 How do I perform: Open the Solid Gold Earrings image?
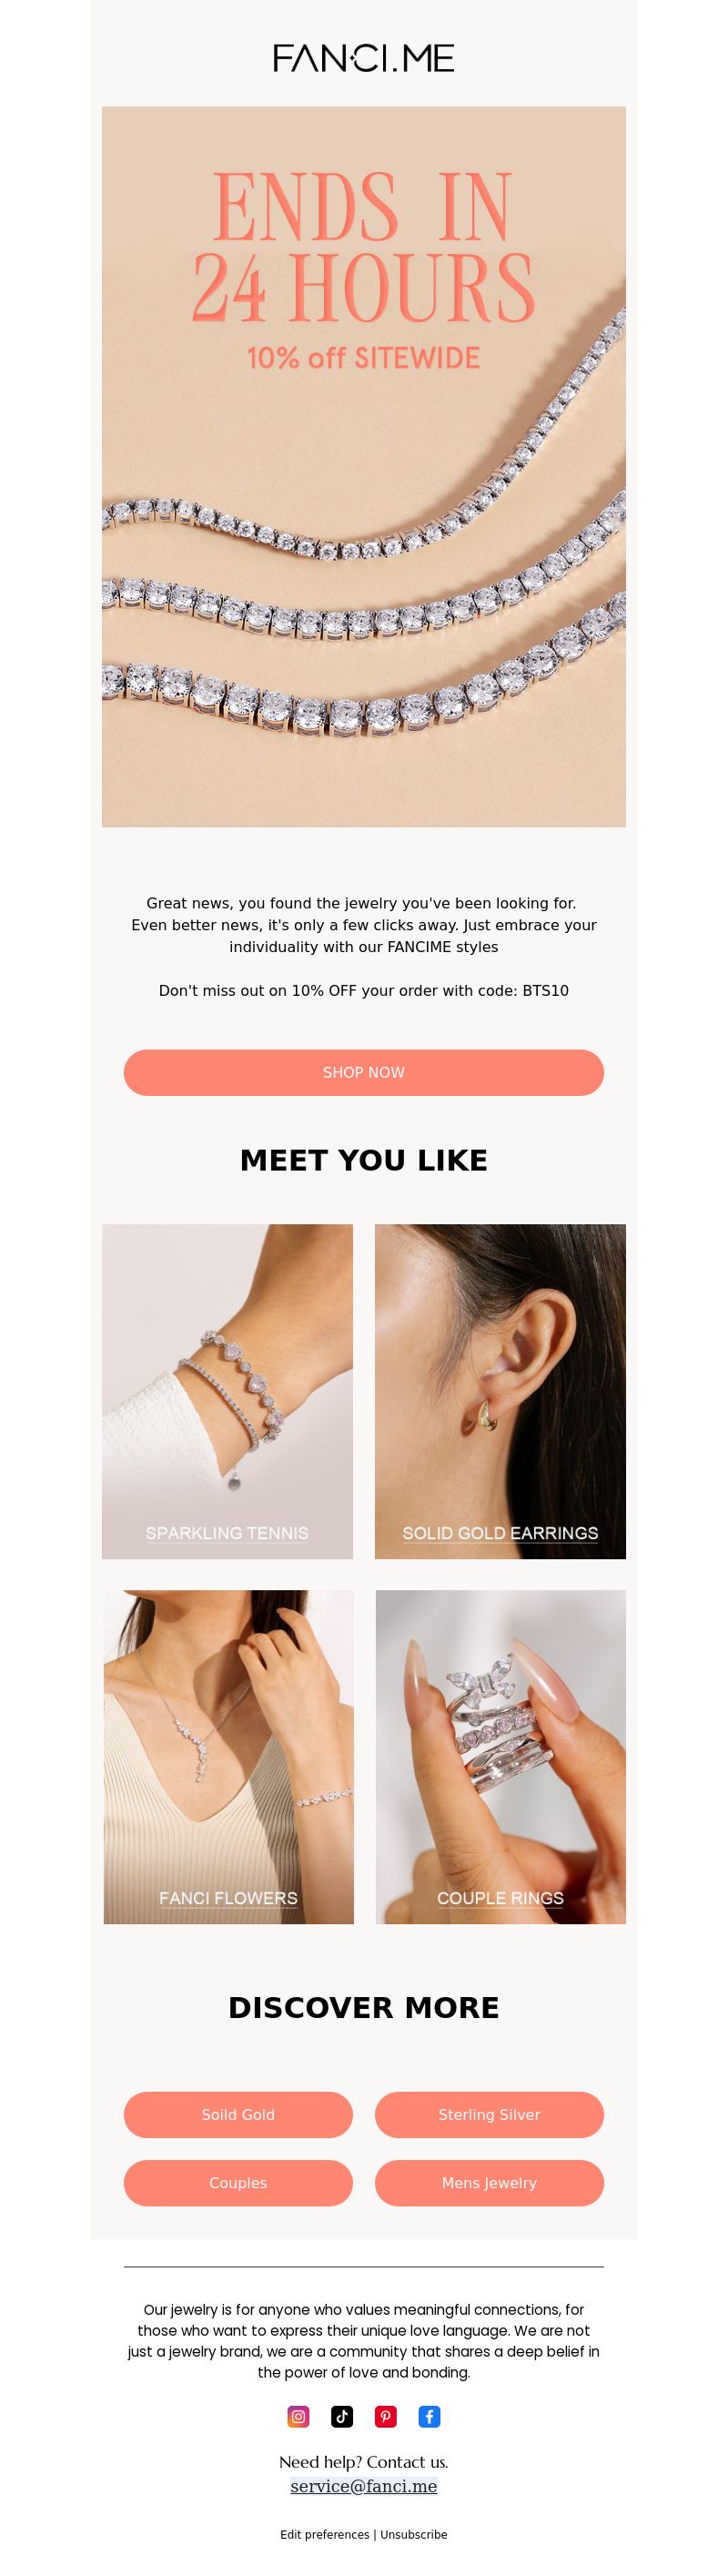500,1391
